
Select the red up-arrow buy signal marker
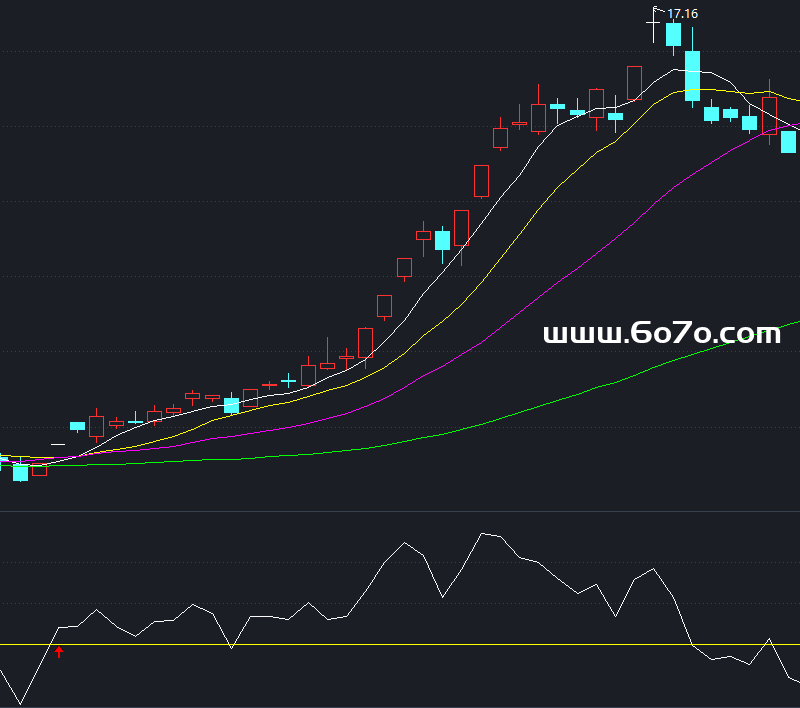(x=59, y=651)
